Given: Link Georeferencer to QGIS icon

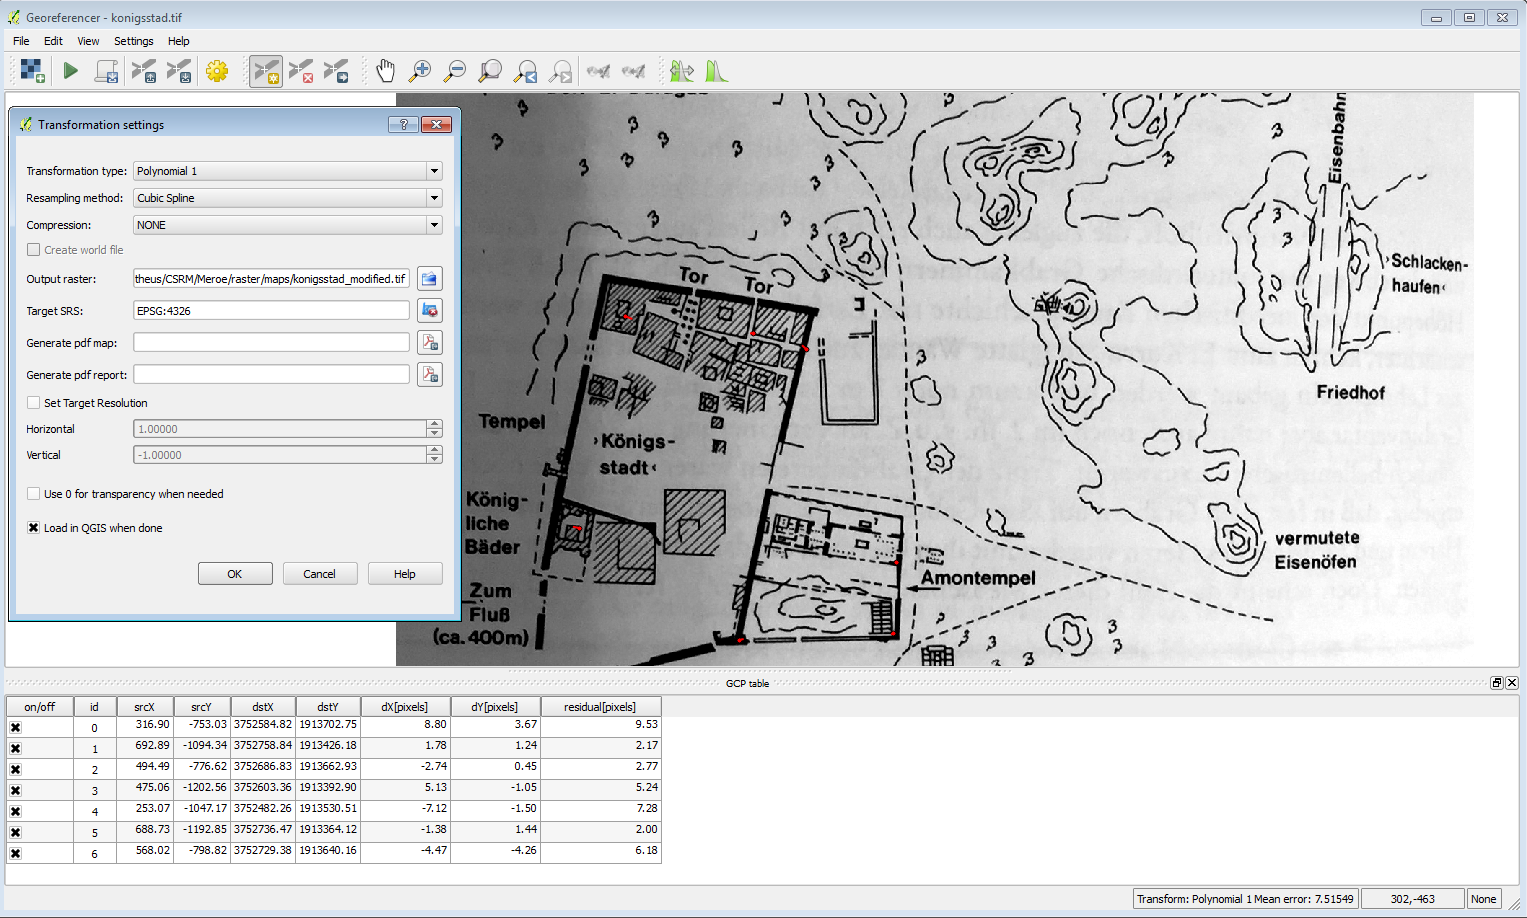Looking at the screenshot, I should [598, 71].
